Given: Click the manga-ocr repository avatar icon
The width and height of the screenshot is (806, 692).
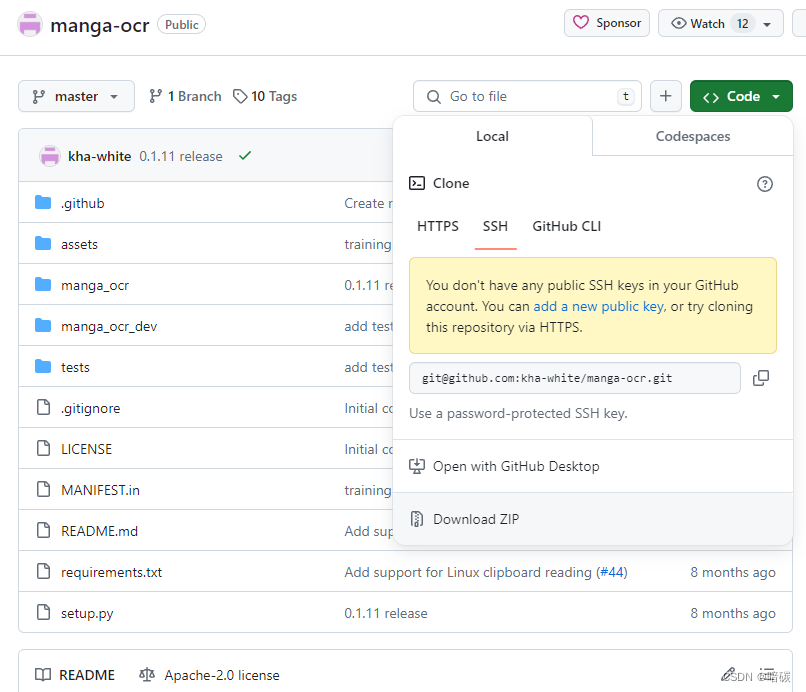Looking at the screenshot, I should coord(30,24).
